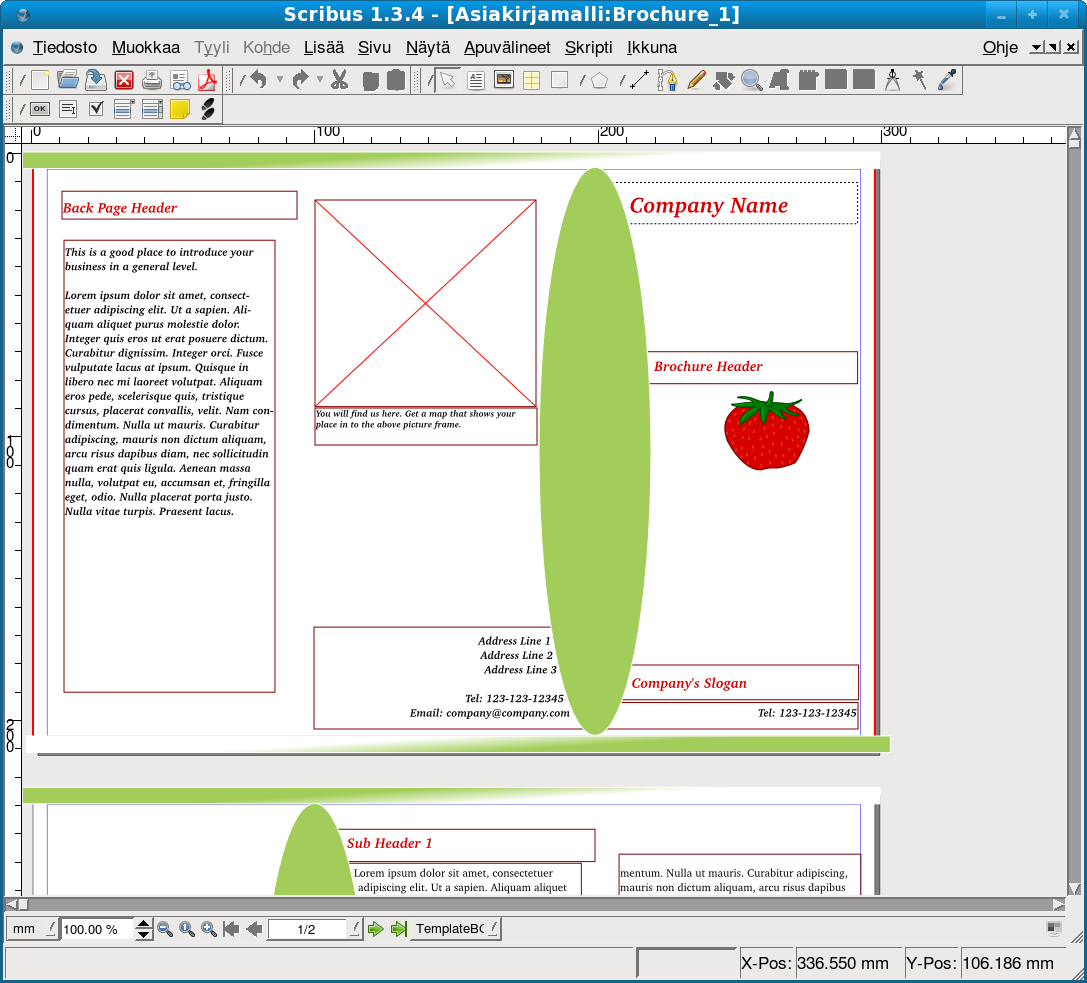
Task: Export document as PDF
Action: [x=207, y=80]
